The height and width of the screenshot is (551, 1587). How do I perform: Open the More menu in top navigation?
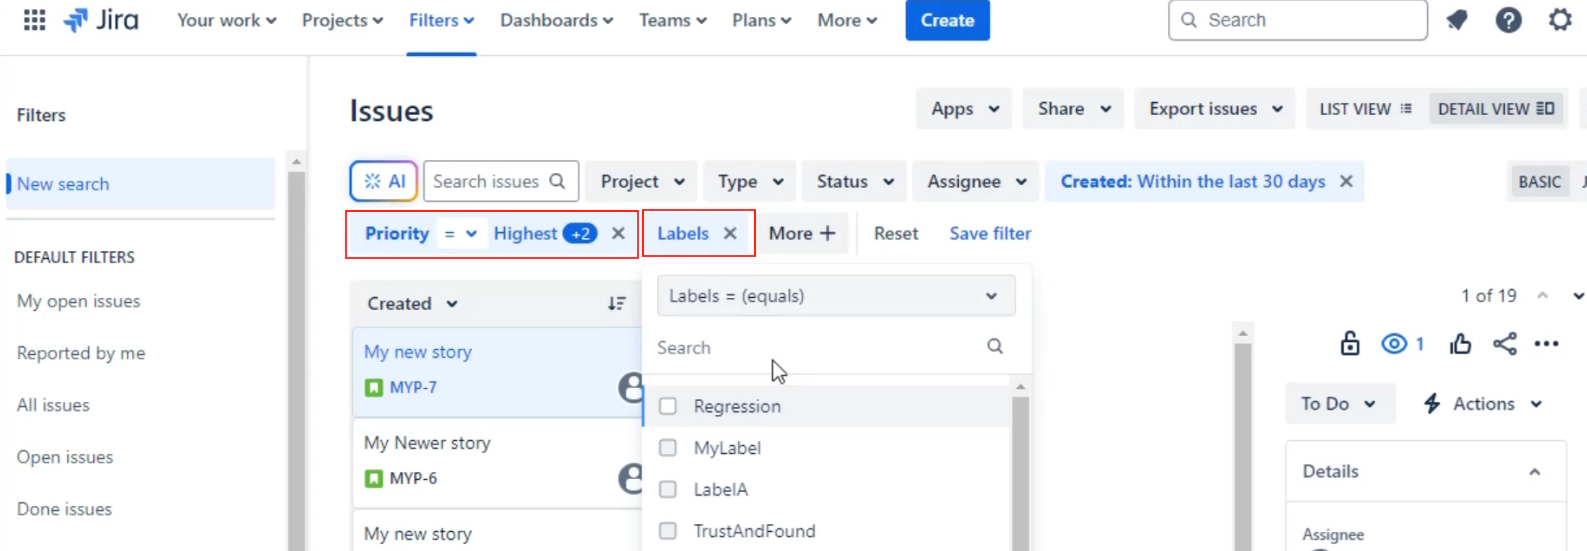847,20
